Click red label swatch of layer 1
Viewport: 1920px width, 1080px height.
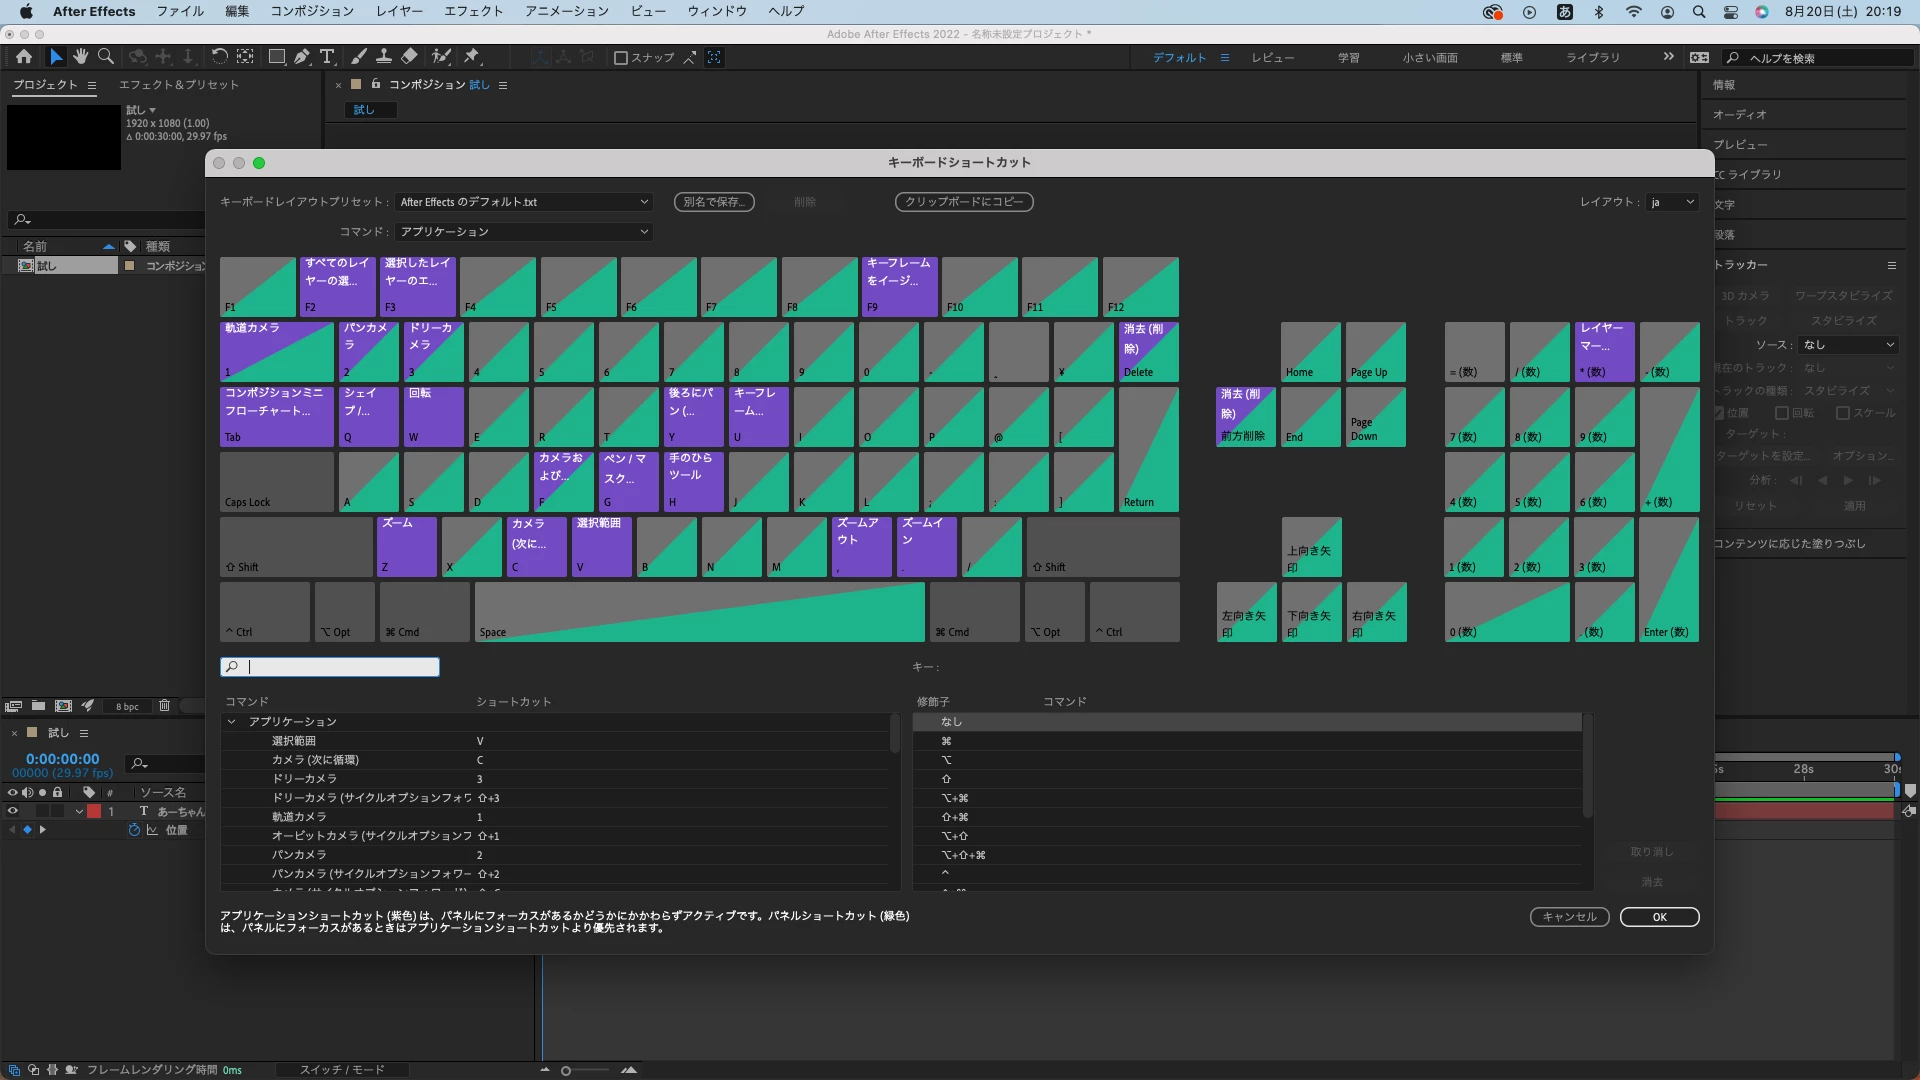pyautogui.click(x=94, y=811)
